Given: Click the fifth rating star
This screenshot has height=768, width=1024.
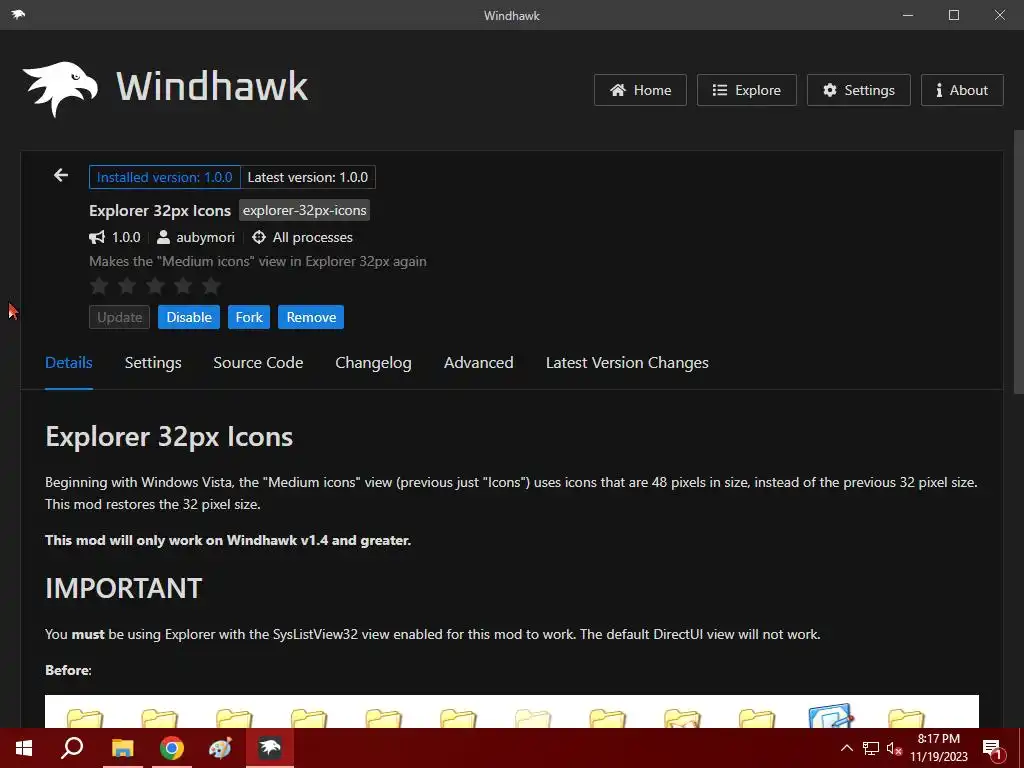Looking at the screenshot, I should coord(212,285).
